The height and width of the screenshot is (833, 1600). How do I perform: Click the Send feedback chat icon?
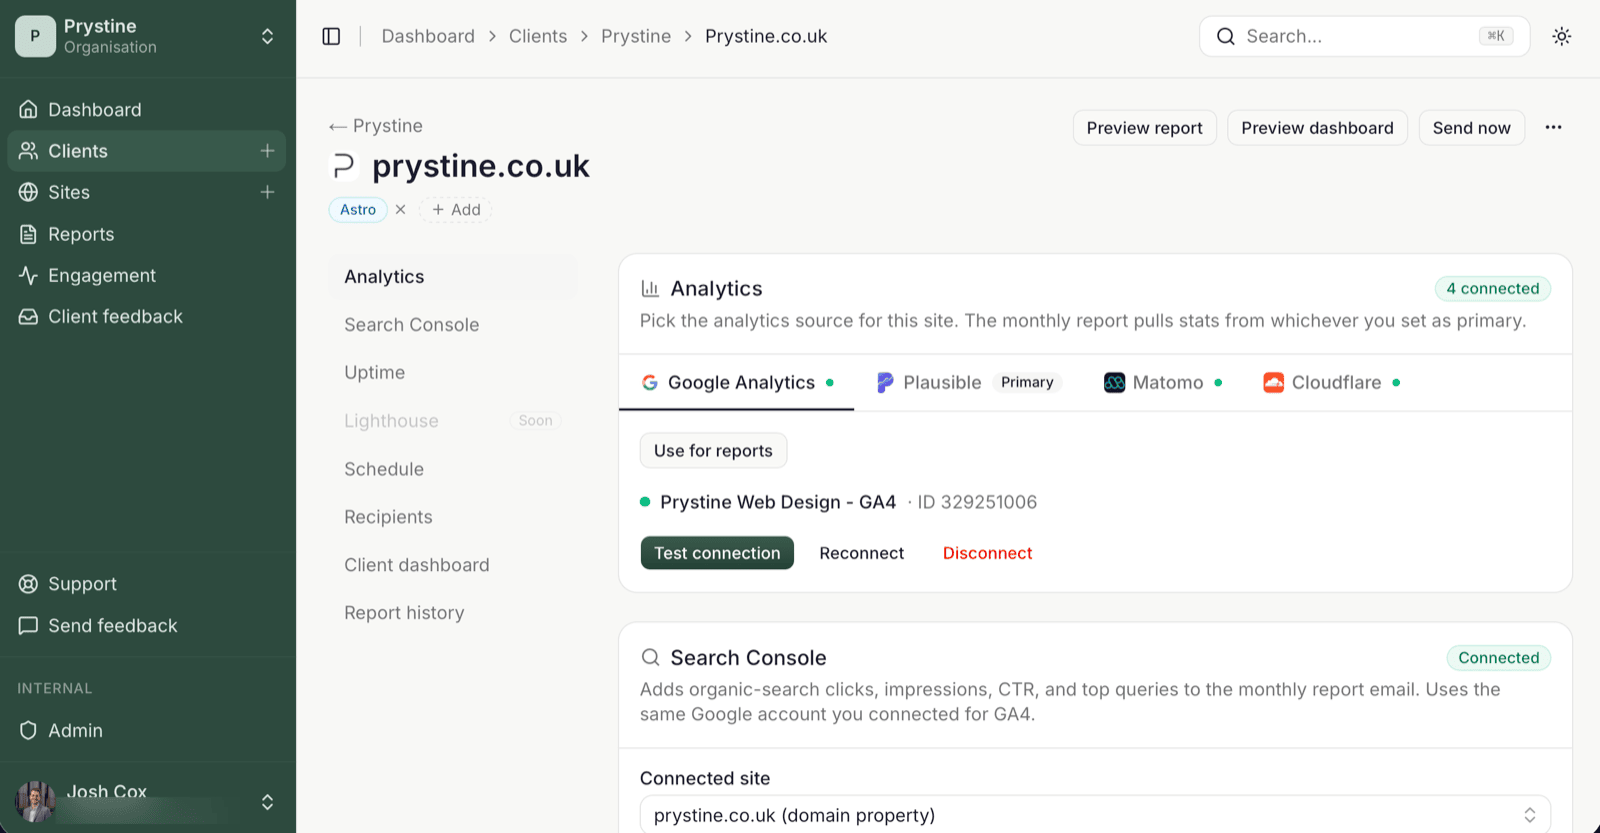pyautogui.click(x=28, y=626)
